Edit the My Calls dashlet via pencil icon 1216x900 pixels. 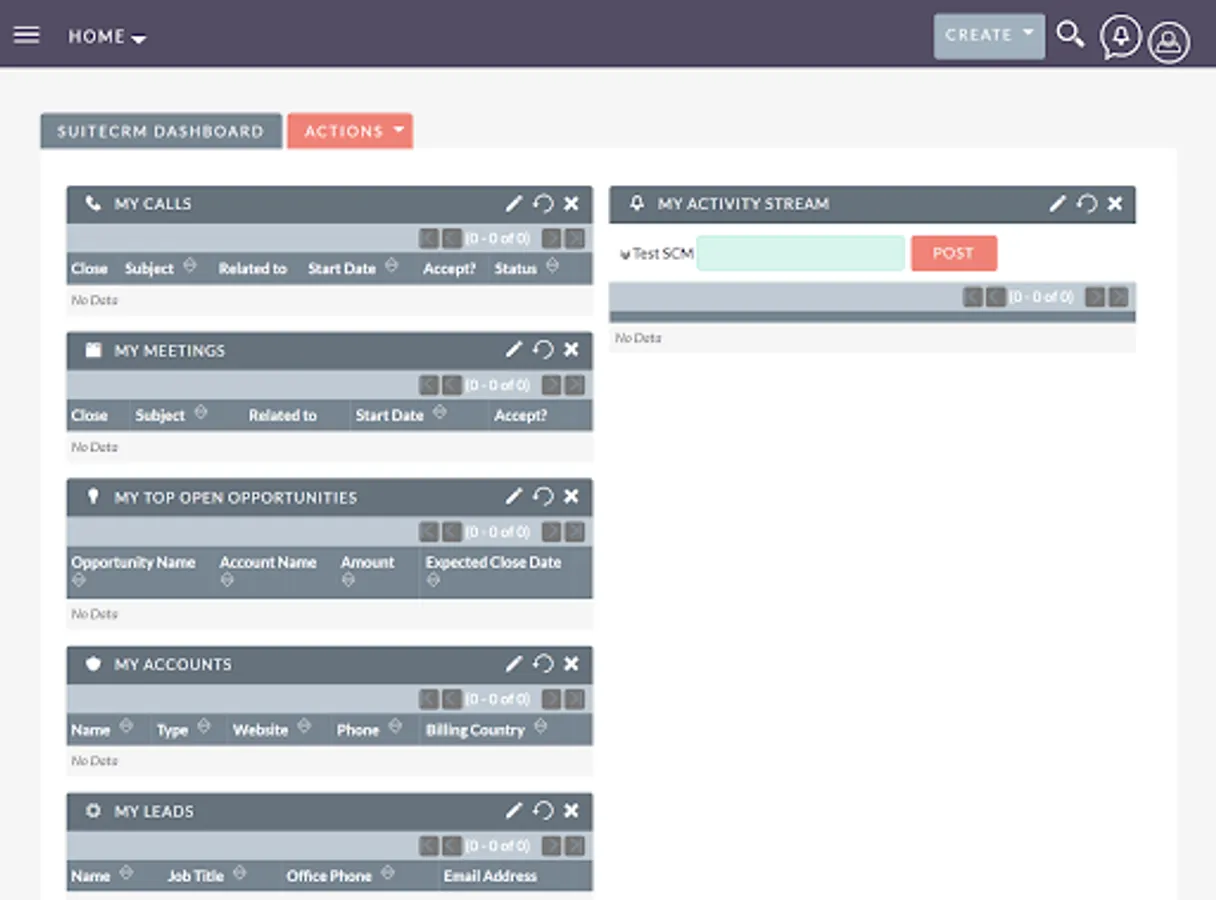click(x=514, y=203)
